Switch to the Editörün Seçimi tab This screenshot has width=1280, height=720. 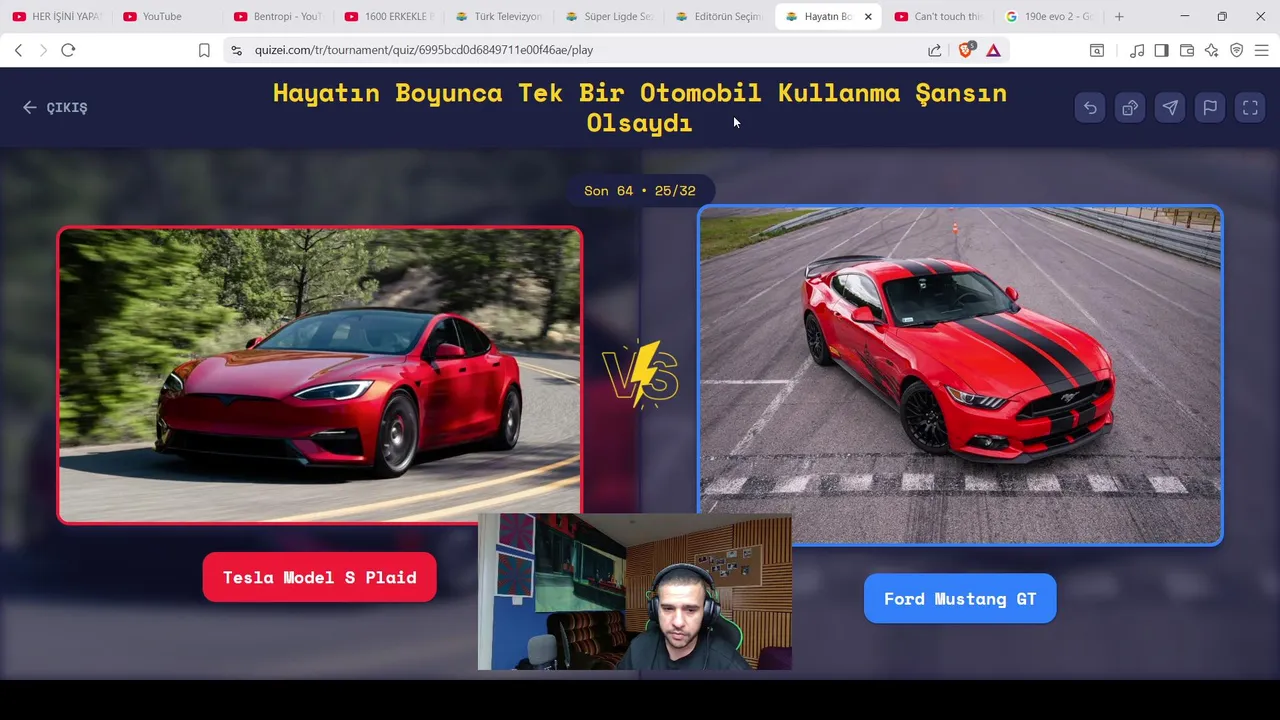[719, 16]
